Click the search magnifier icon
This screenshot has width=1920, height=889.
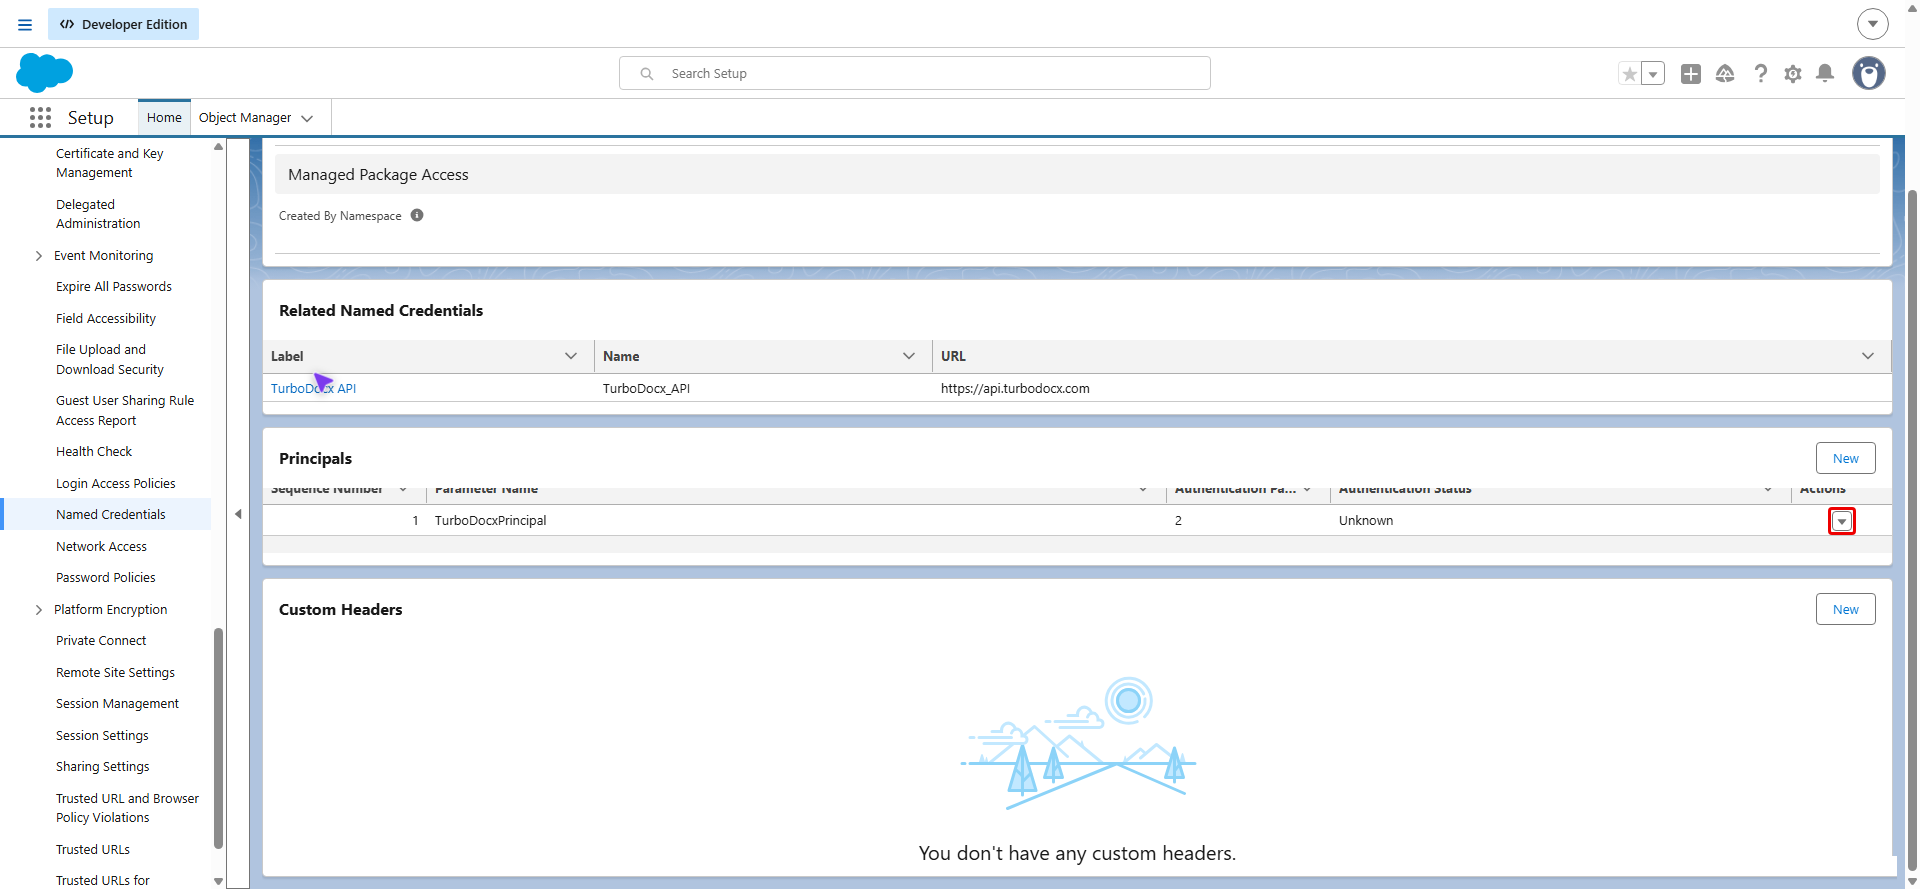pyautogui.click(x=647, y=73)
